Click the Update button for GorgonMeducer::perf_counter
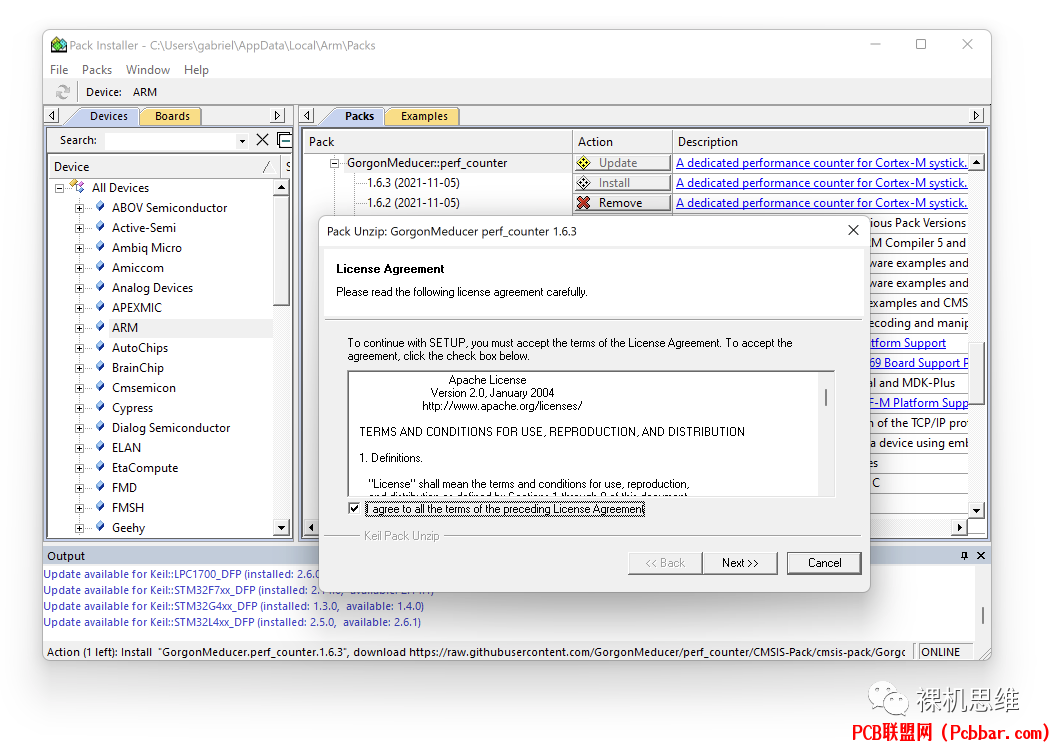 (x=622, y=163)
